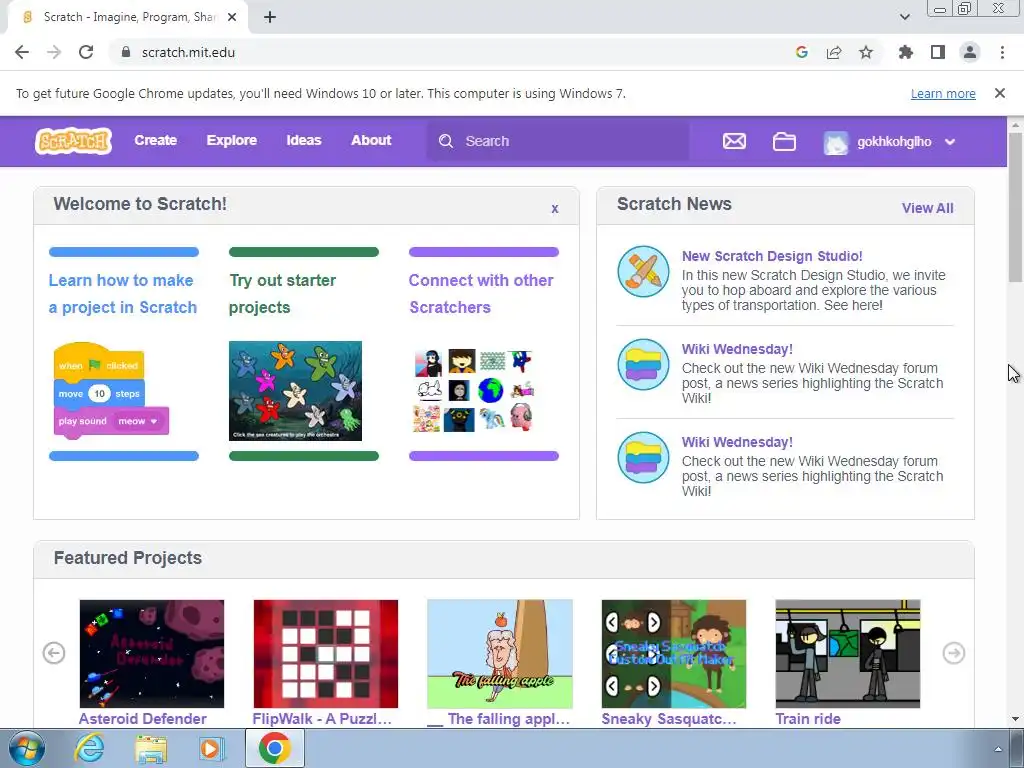
Task: Go back with the browser back arrow
Action: [x=22, y=52]
